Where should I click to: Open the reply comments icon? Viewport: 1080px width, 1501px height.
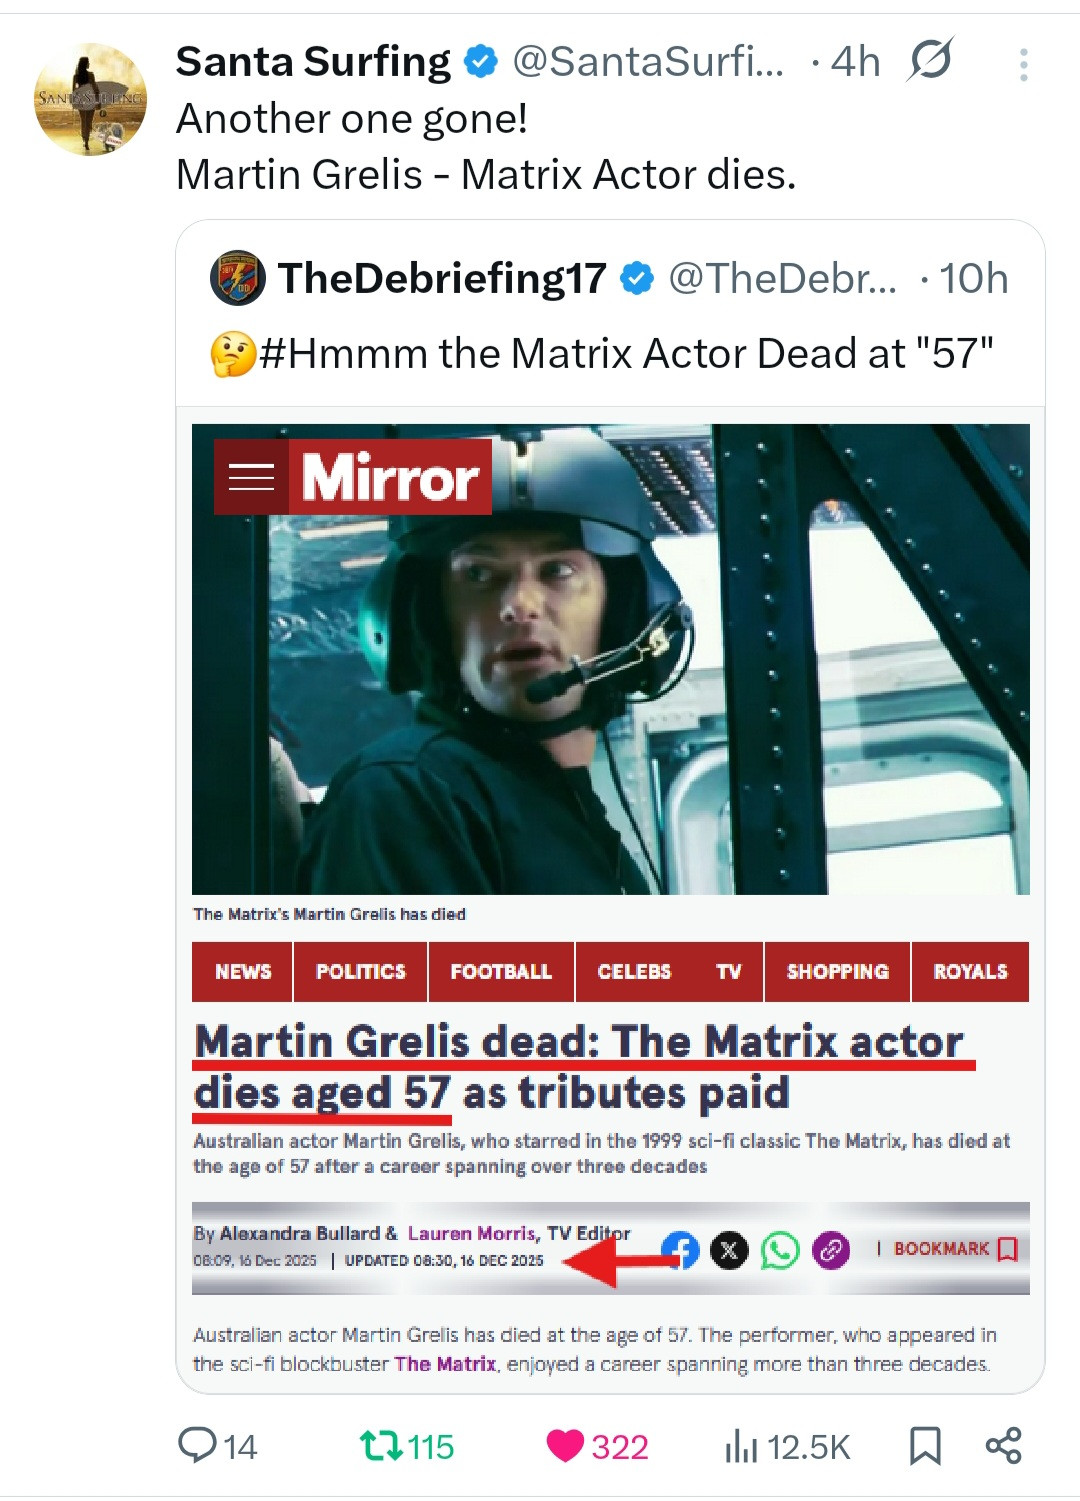coord(198,1446)
